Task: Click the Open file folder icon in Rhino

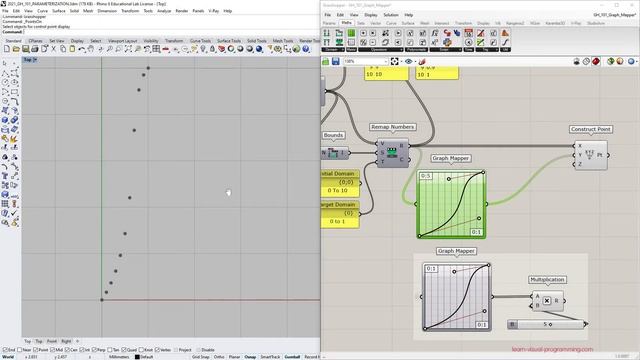Action: (16, 49)
